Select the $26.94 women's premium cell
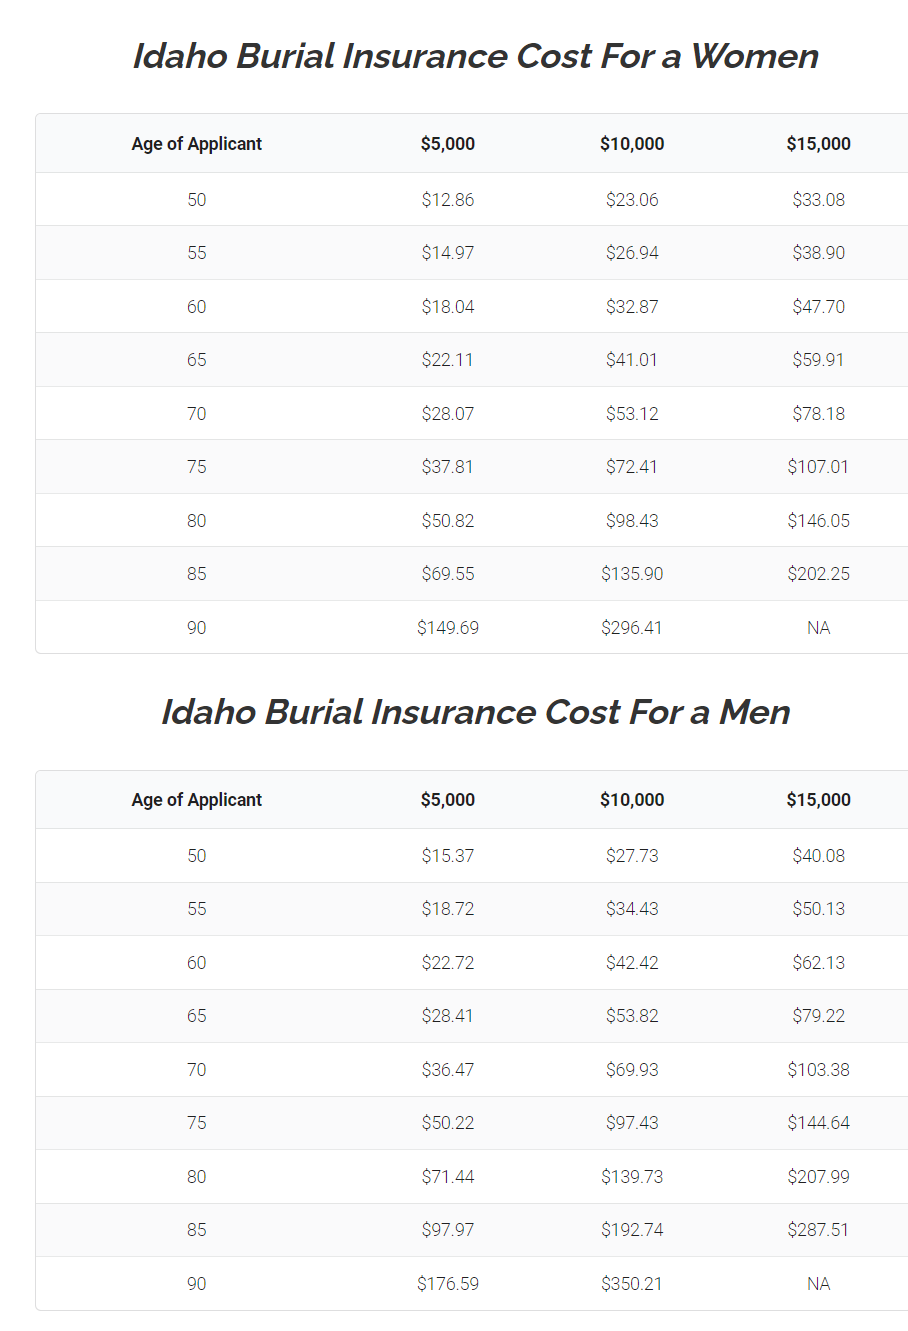908x1331 pixels. coord(632,253)
